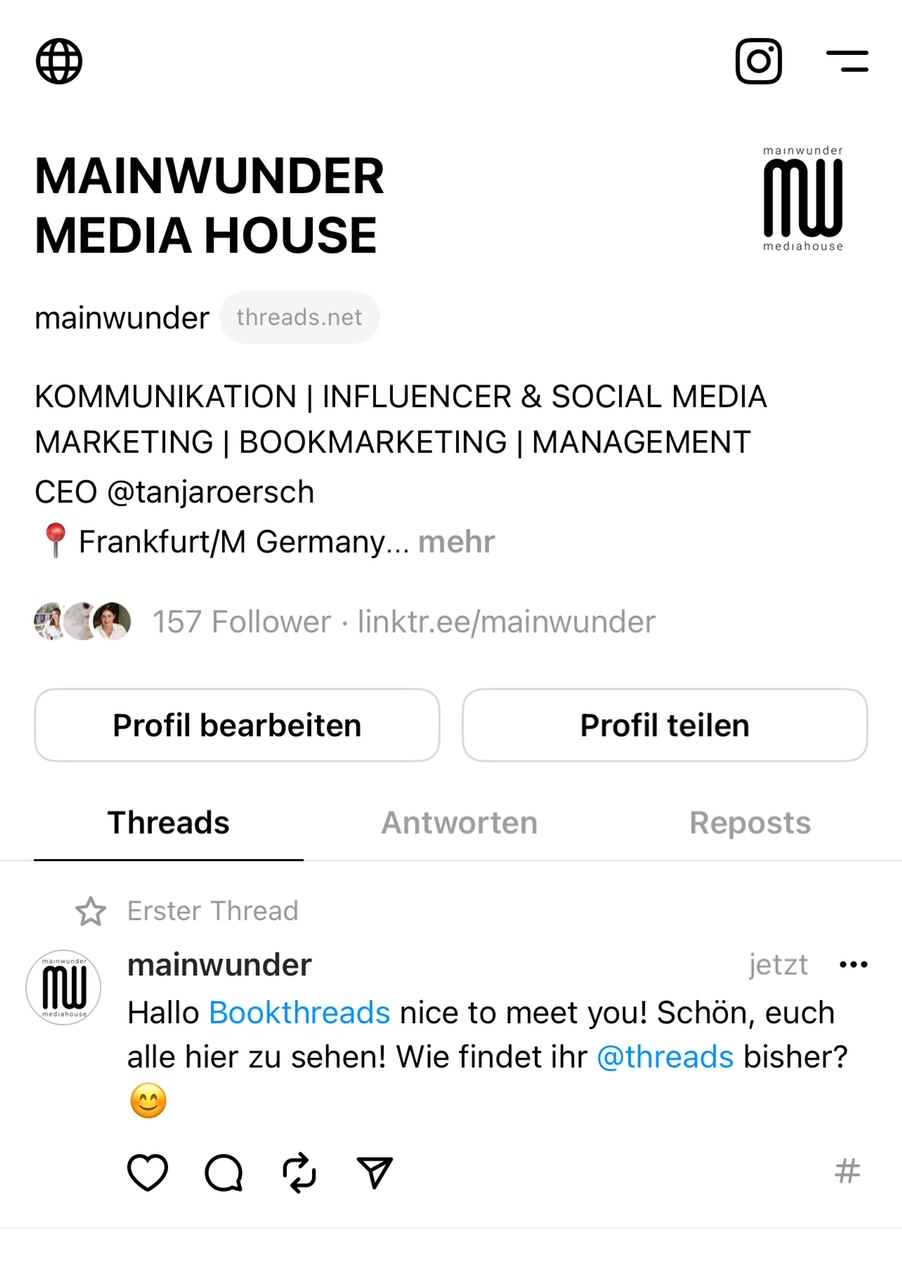
Task: Tap the globe icon at top left
Action: click(x=59, y=62)
